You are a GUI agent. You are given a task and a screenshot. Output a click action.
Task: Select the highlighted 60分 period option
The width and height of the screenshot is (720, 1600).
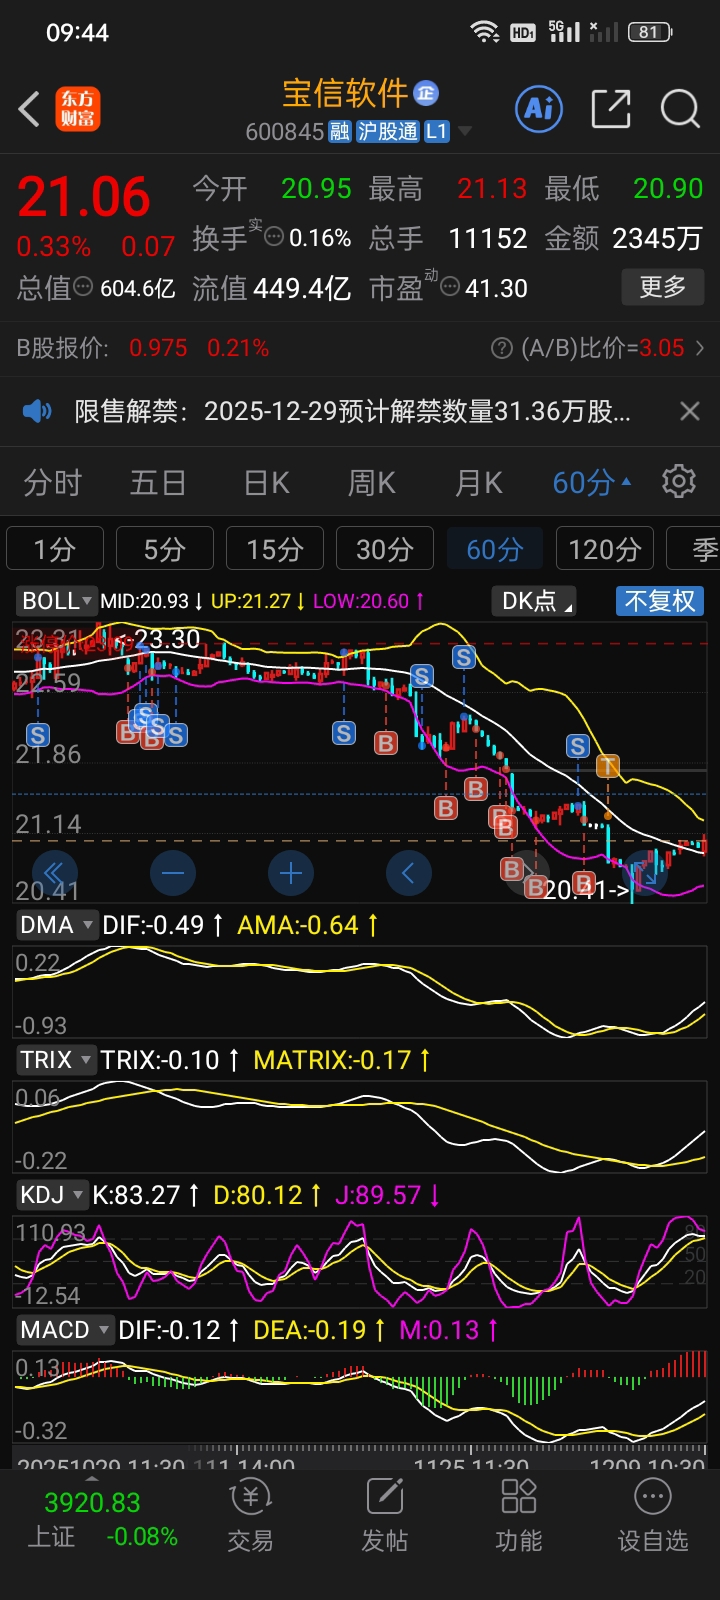pyautogui.click(x=495, y=549)
